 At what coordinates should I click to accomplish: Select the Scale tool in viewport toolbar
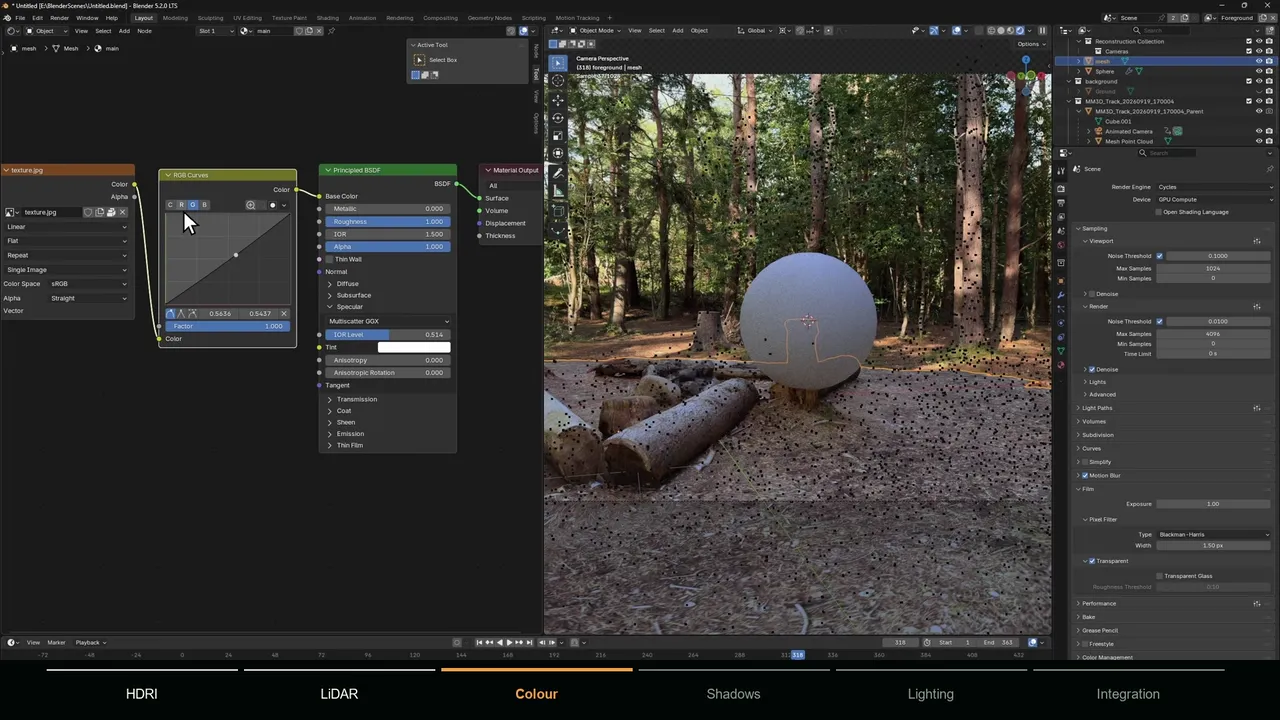[558, 135]
